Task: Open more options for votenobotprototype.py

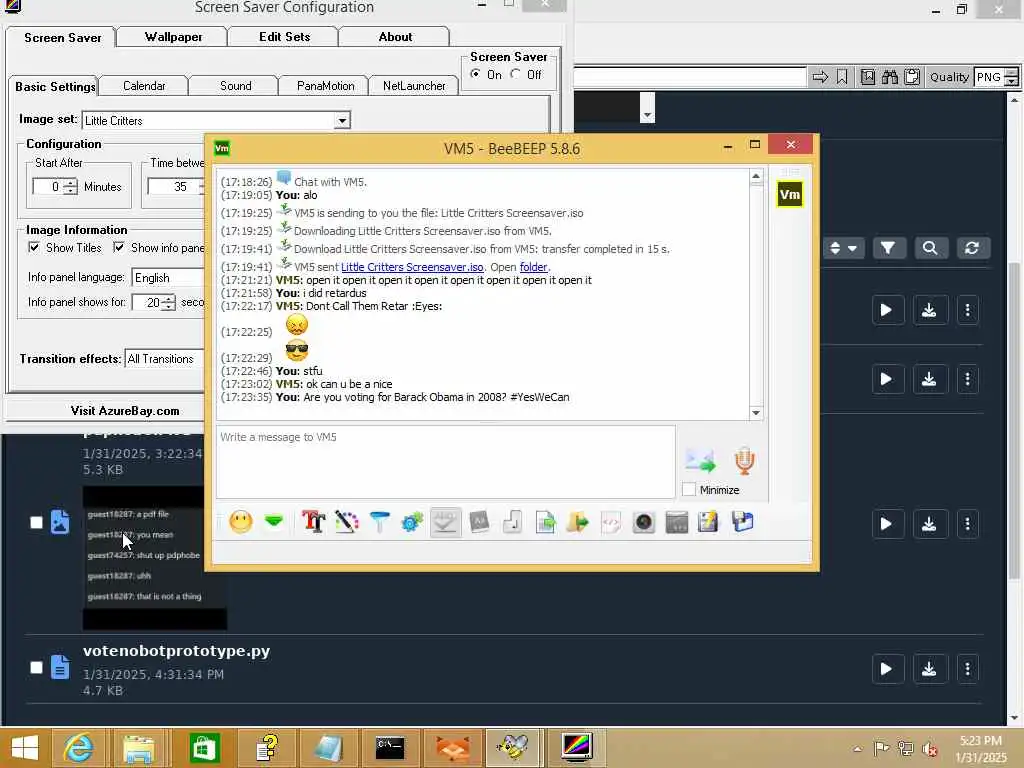Action: (x=967, y=669)
